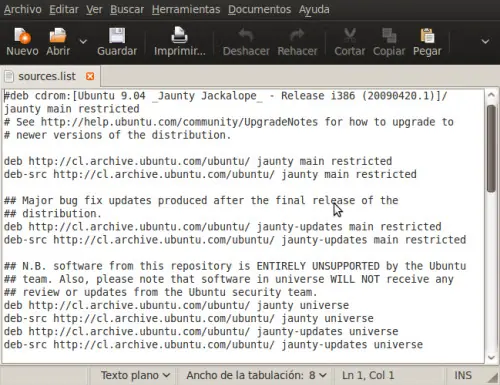The height and width of the screenshot is (385, 500).
Task: Open the Texto plano language dropdown
Action: [135, 375]
